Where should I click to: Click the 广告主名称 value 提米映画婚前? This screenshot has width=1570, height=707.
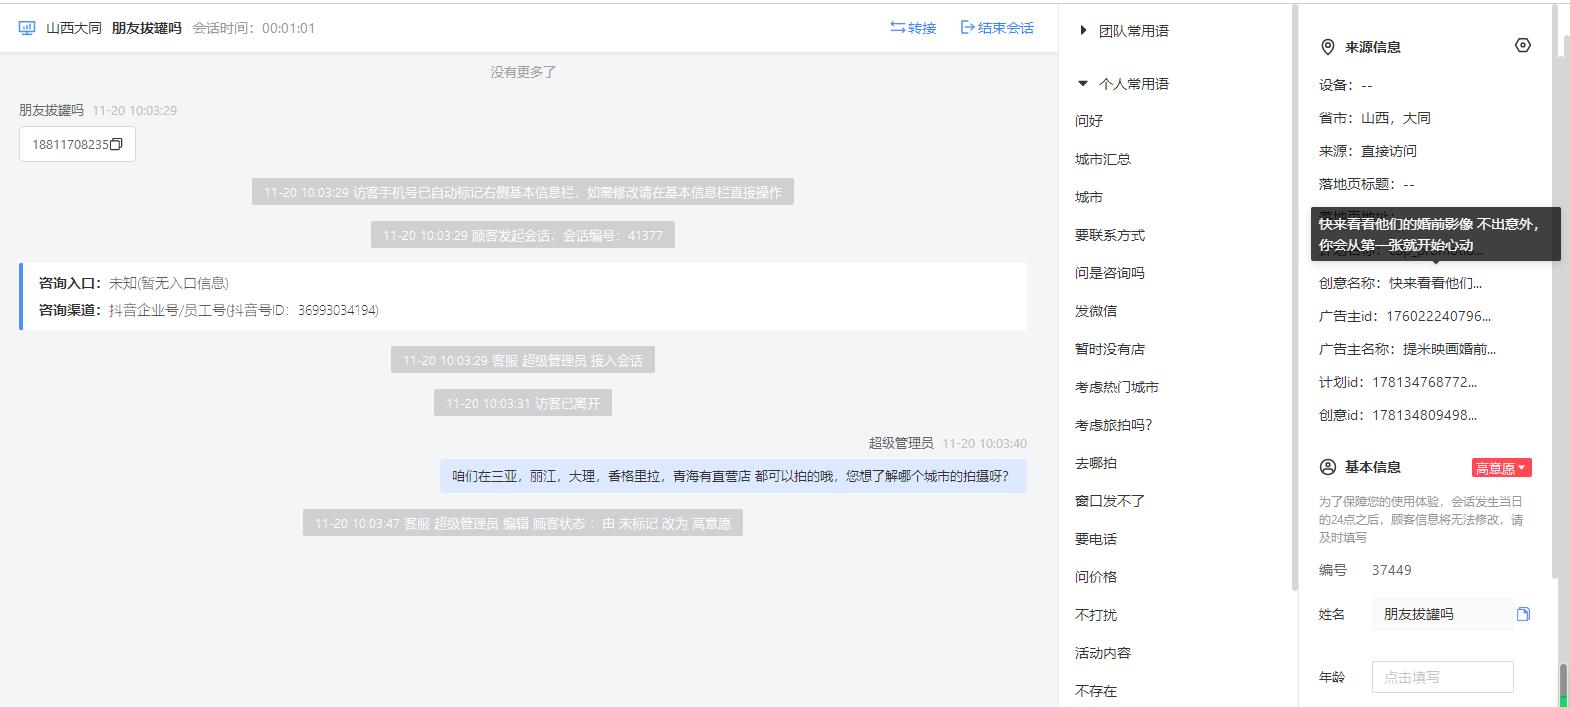pos(1449,349)
